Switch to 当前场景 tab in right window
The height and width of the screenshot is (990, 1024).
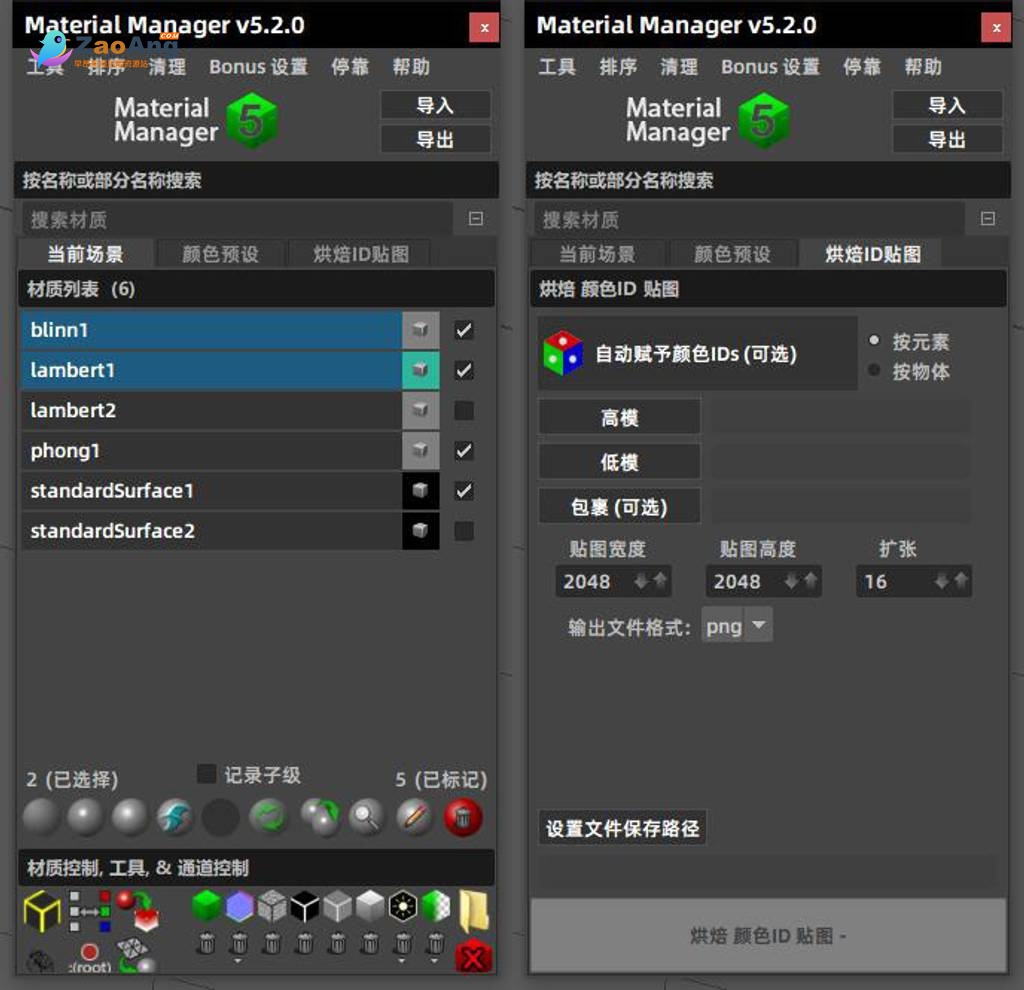(x=597, y=254)
